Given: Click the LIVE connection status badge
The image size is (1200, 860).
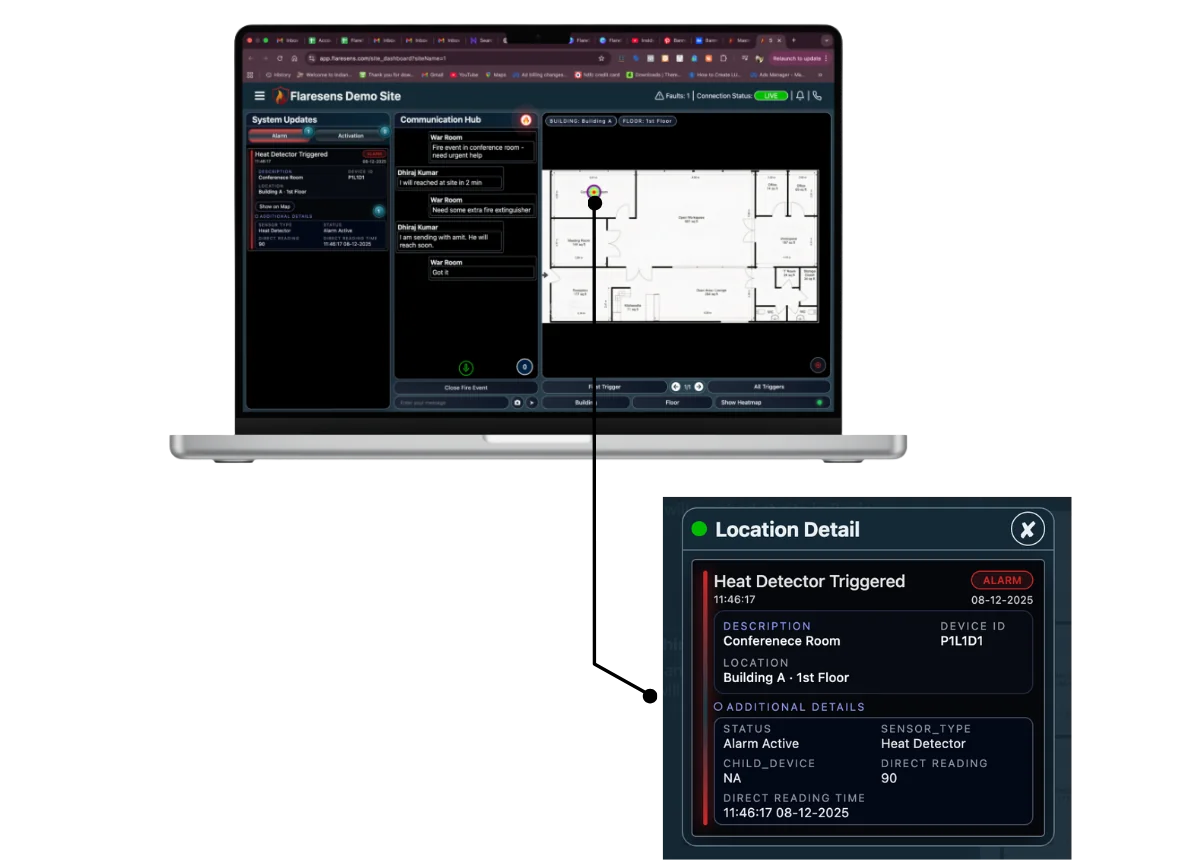Looking at the screenshot, I should coord(772,95).
